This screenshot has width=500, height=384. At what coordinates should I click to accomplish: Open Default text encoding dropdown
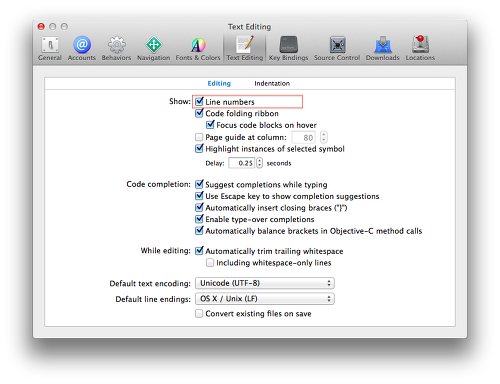pos(265,283)
